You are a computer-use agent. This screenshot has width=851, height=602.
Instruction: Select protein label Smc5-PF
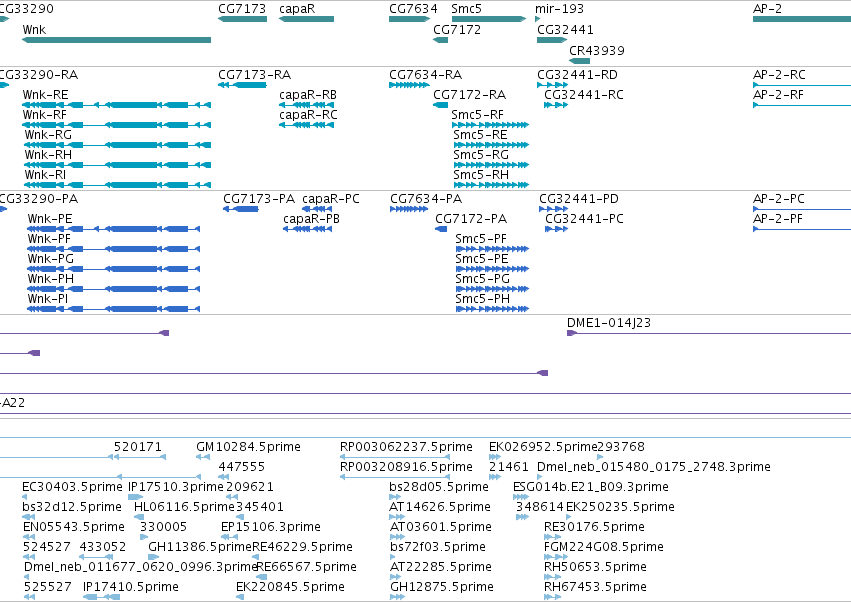481,239
